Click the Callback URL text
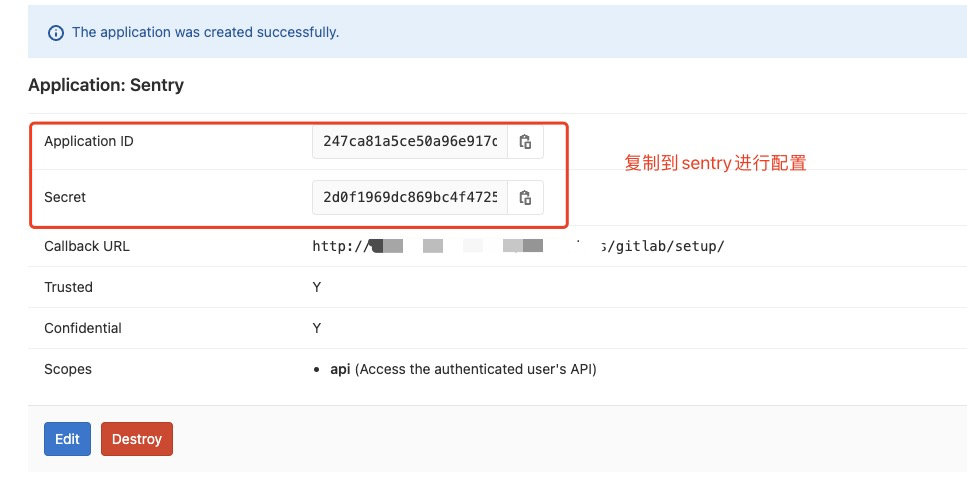 click(518, 247)
